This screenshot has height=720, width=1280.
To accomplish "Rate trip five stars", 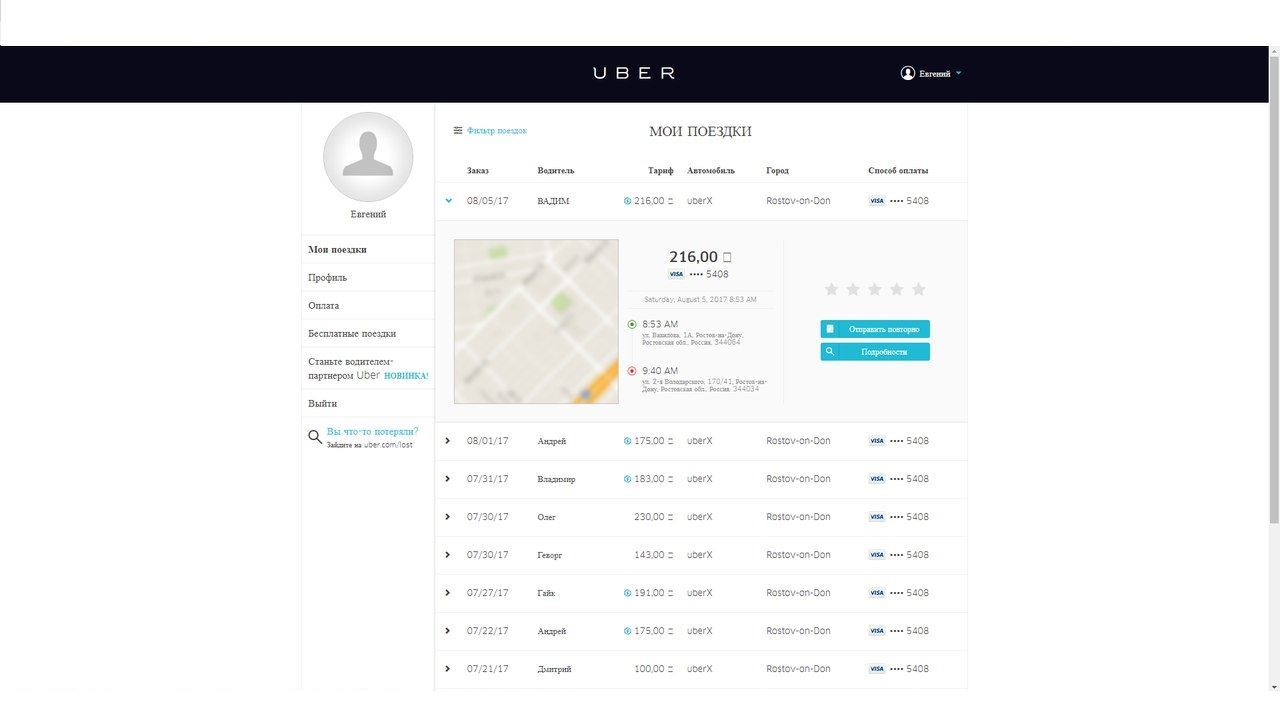I will tap(919, 289).
